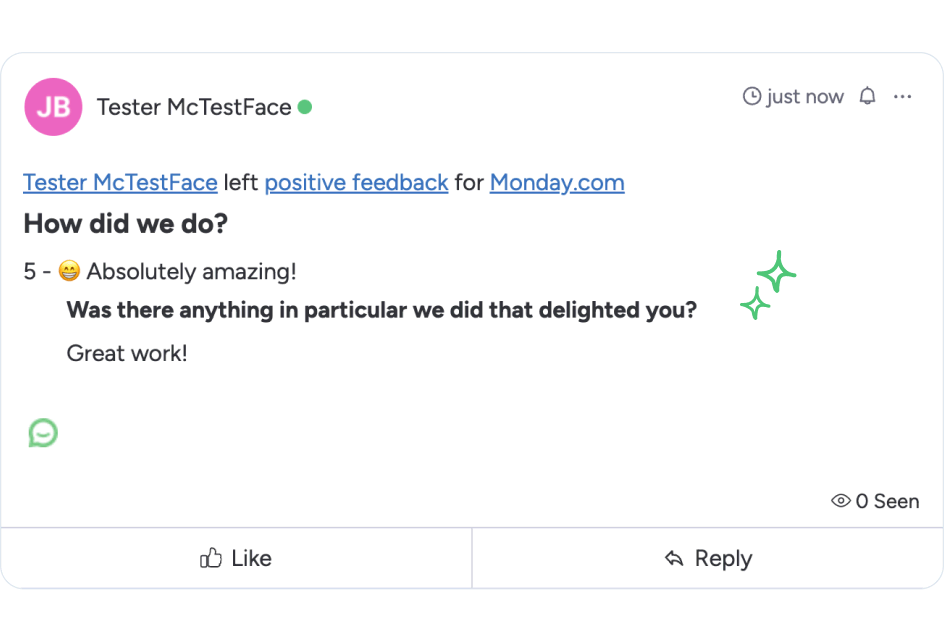This screenshot has width=944, height=643.
Task: Click the clock icon beside just now
Action: [x=752, y=96]
